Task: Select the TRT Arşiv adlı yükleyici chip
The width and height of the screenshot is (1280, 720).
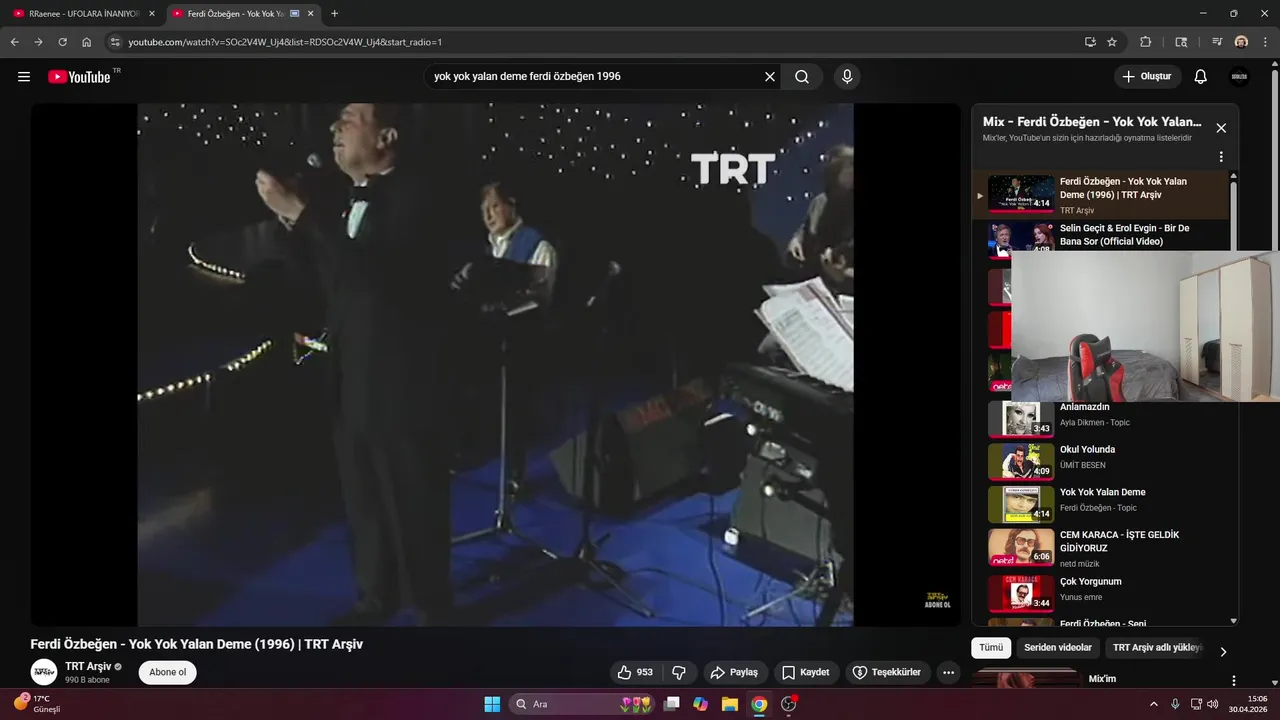Action: tap(1157, 648)
